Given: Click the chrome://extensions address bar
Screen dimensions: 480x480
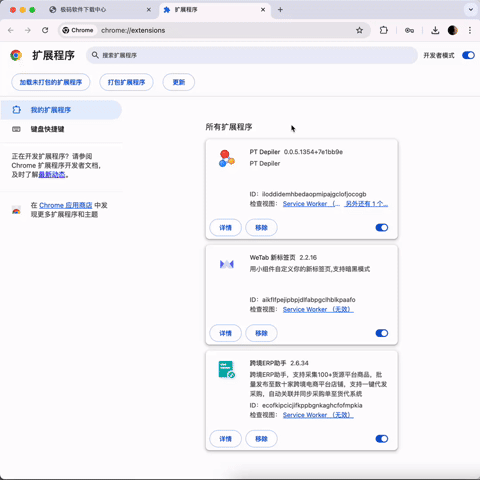Looking at the screenshot, I should click(x=213, y=30).
